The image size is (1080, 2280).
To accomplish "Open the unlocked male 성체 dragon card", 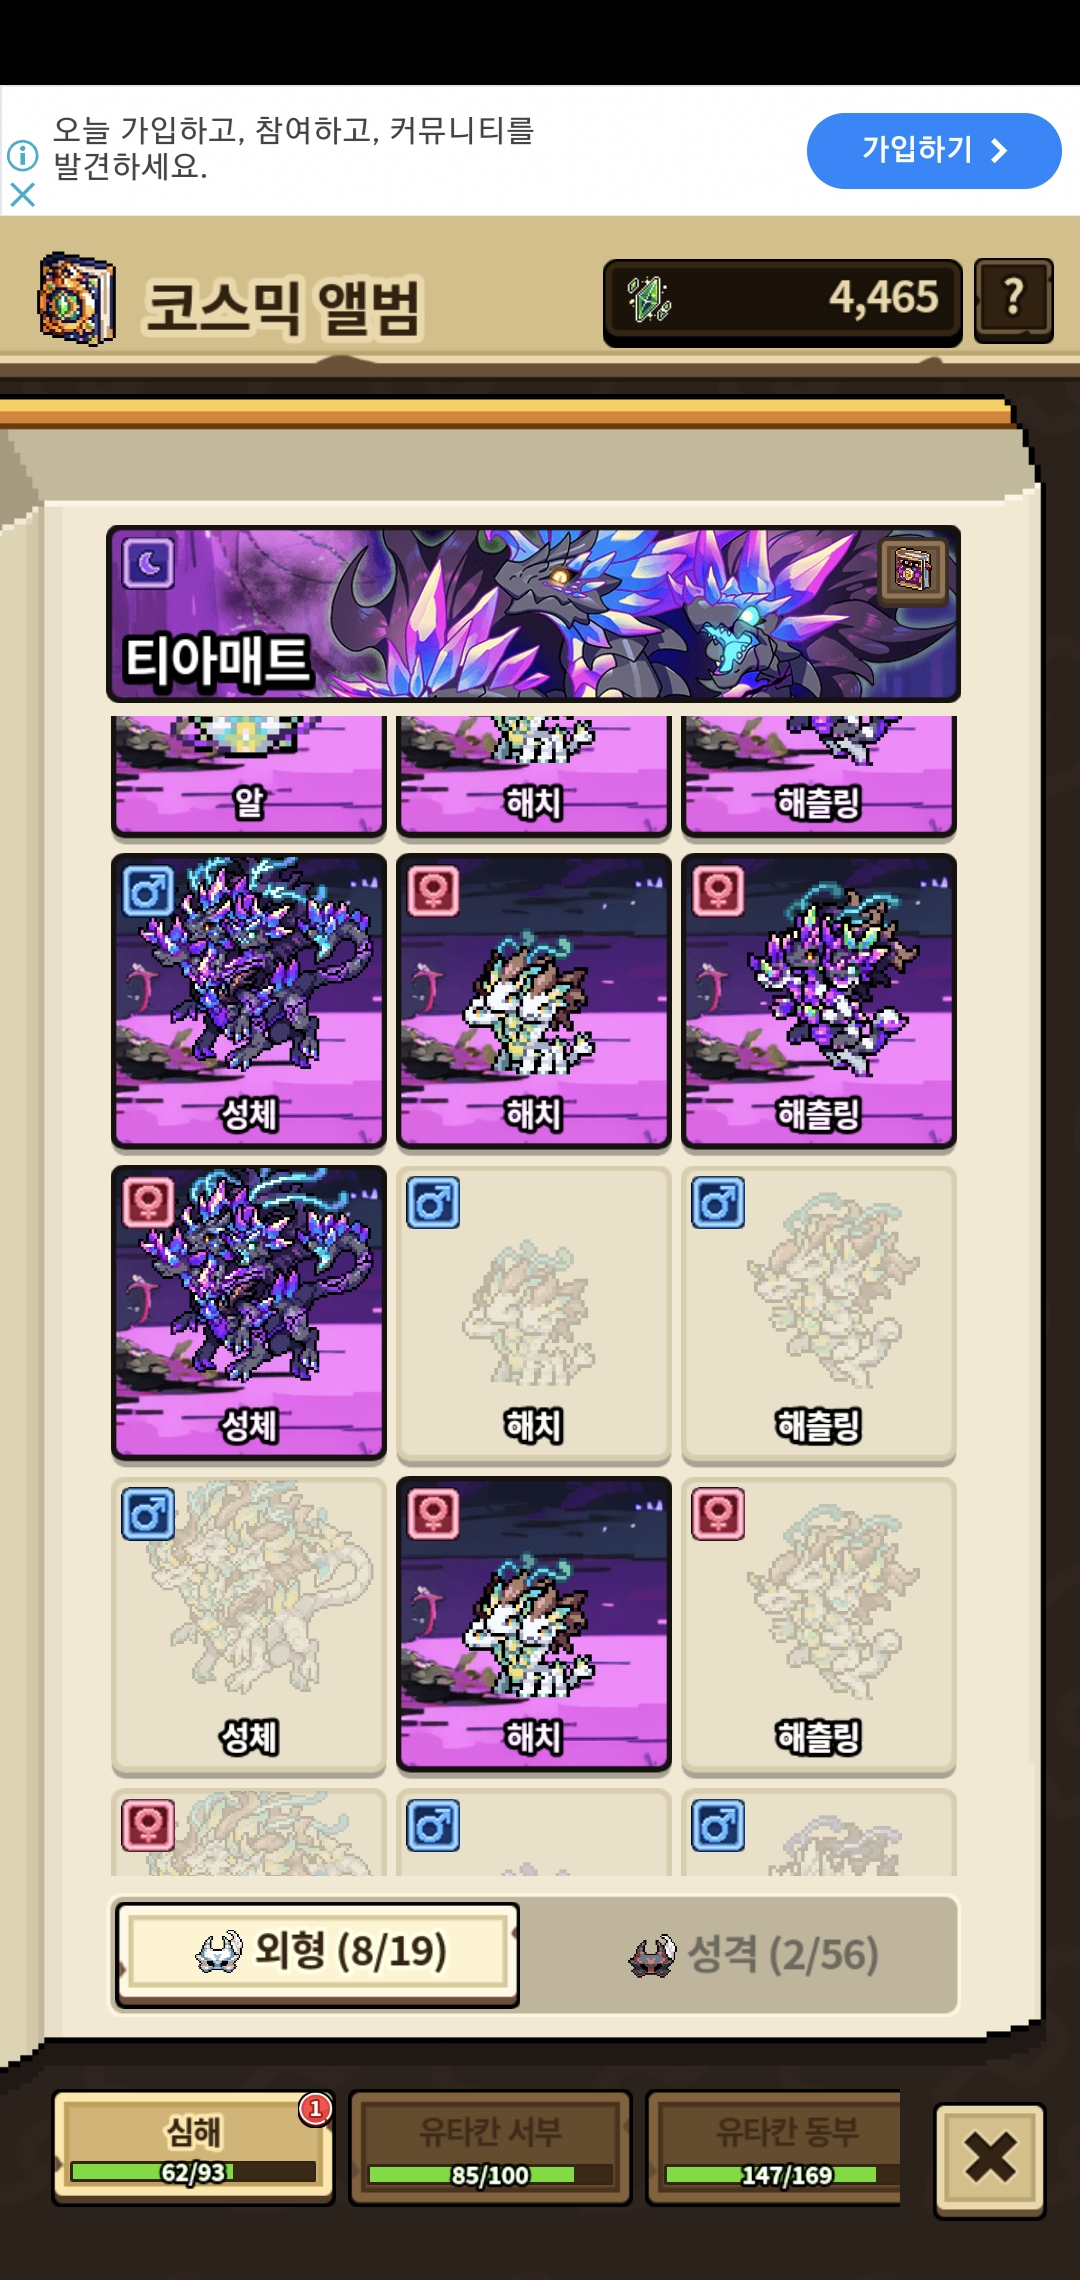I will pyautogui.click(x=248, y=1001).
